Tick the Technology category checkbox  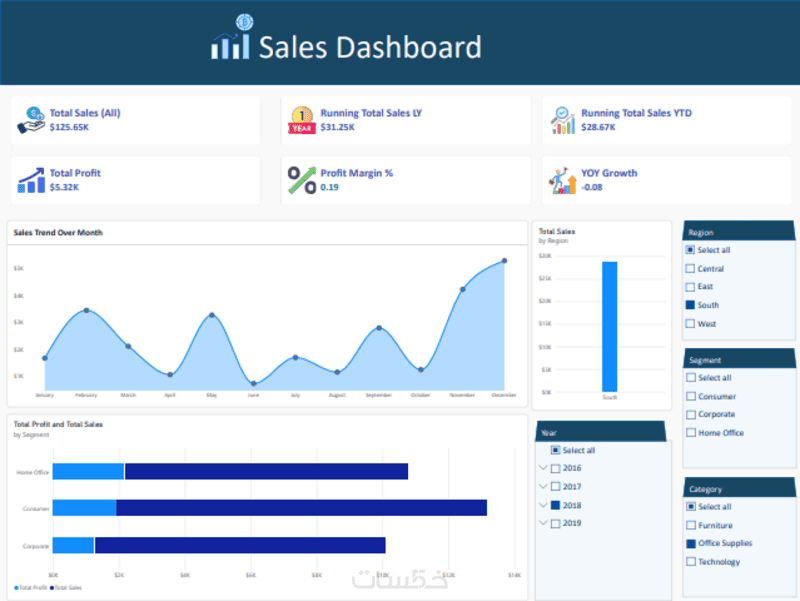coord(691,561)
